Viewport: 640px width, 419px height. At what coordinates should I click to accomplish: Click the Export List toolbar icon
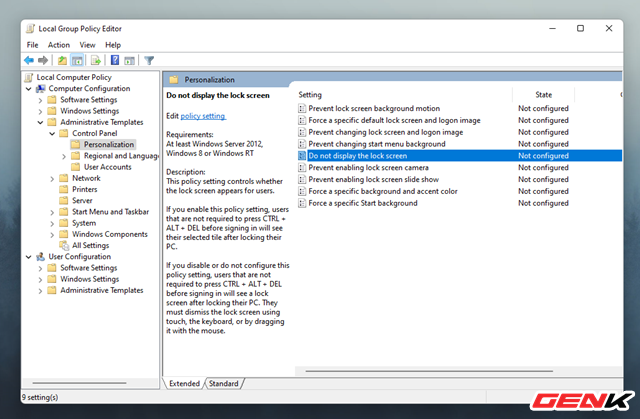coord(96,61)
